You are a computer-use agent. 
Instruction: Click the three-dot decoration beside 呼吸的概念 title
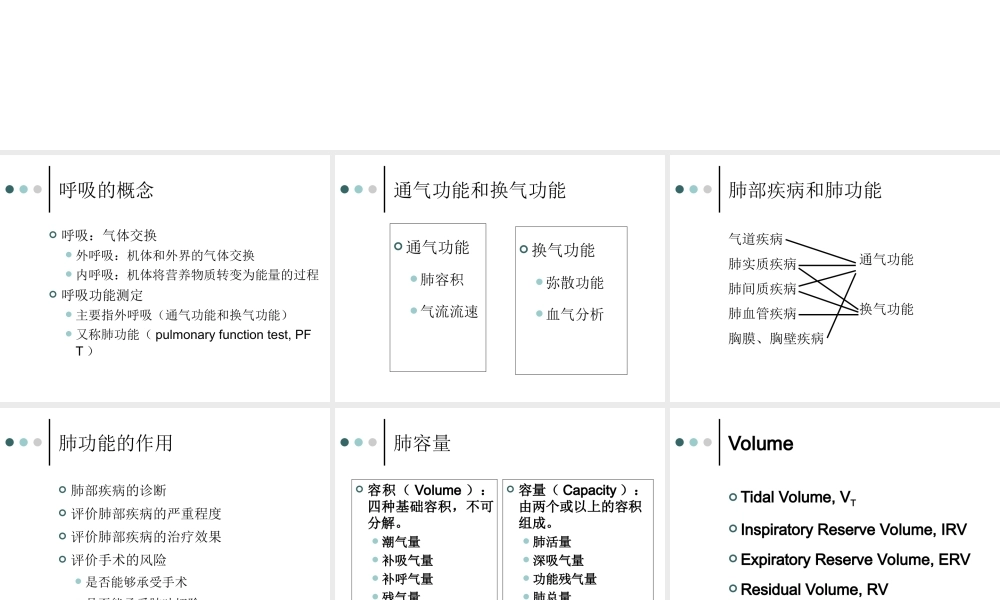[x=23, y=188]
